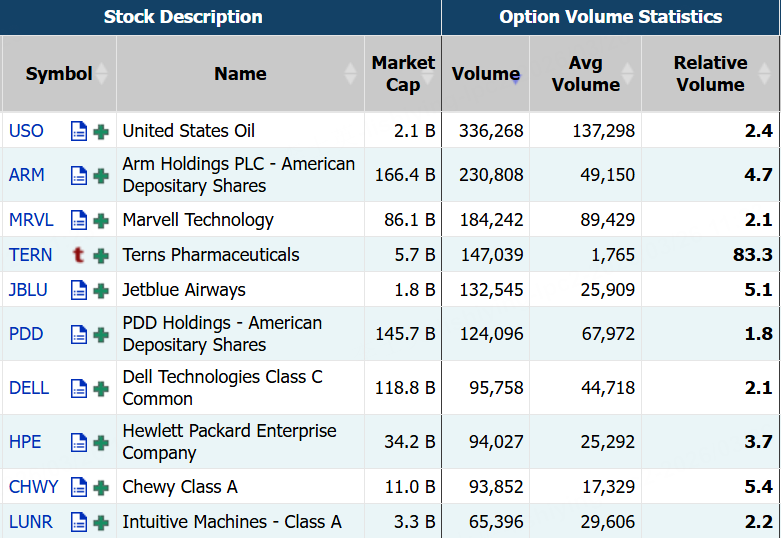Screen dimensions: 781x538
Task: Open the USO ticker symbol link
Action: click(26, 131)
